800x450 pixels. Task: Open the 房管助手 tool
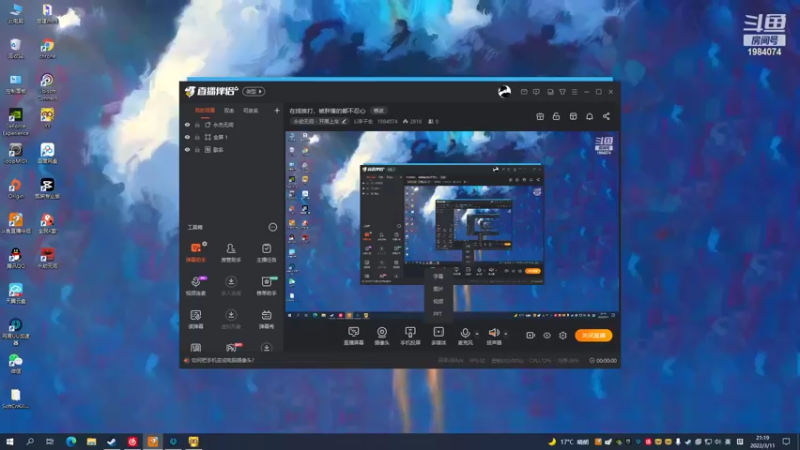tap(231, 252)
